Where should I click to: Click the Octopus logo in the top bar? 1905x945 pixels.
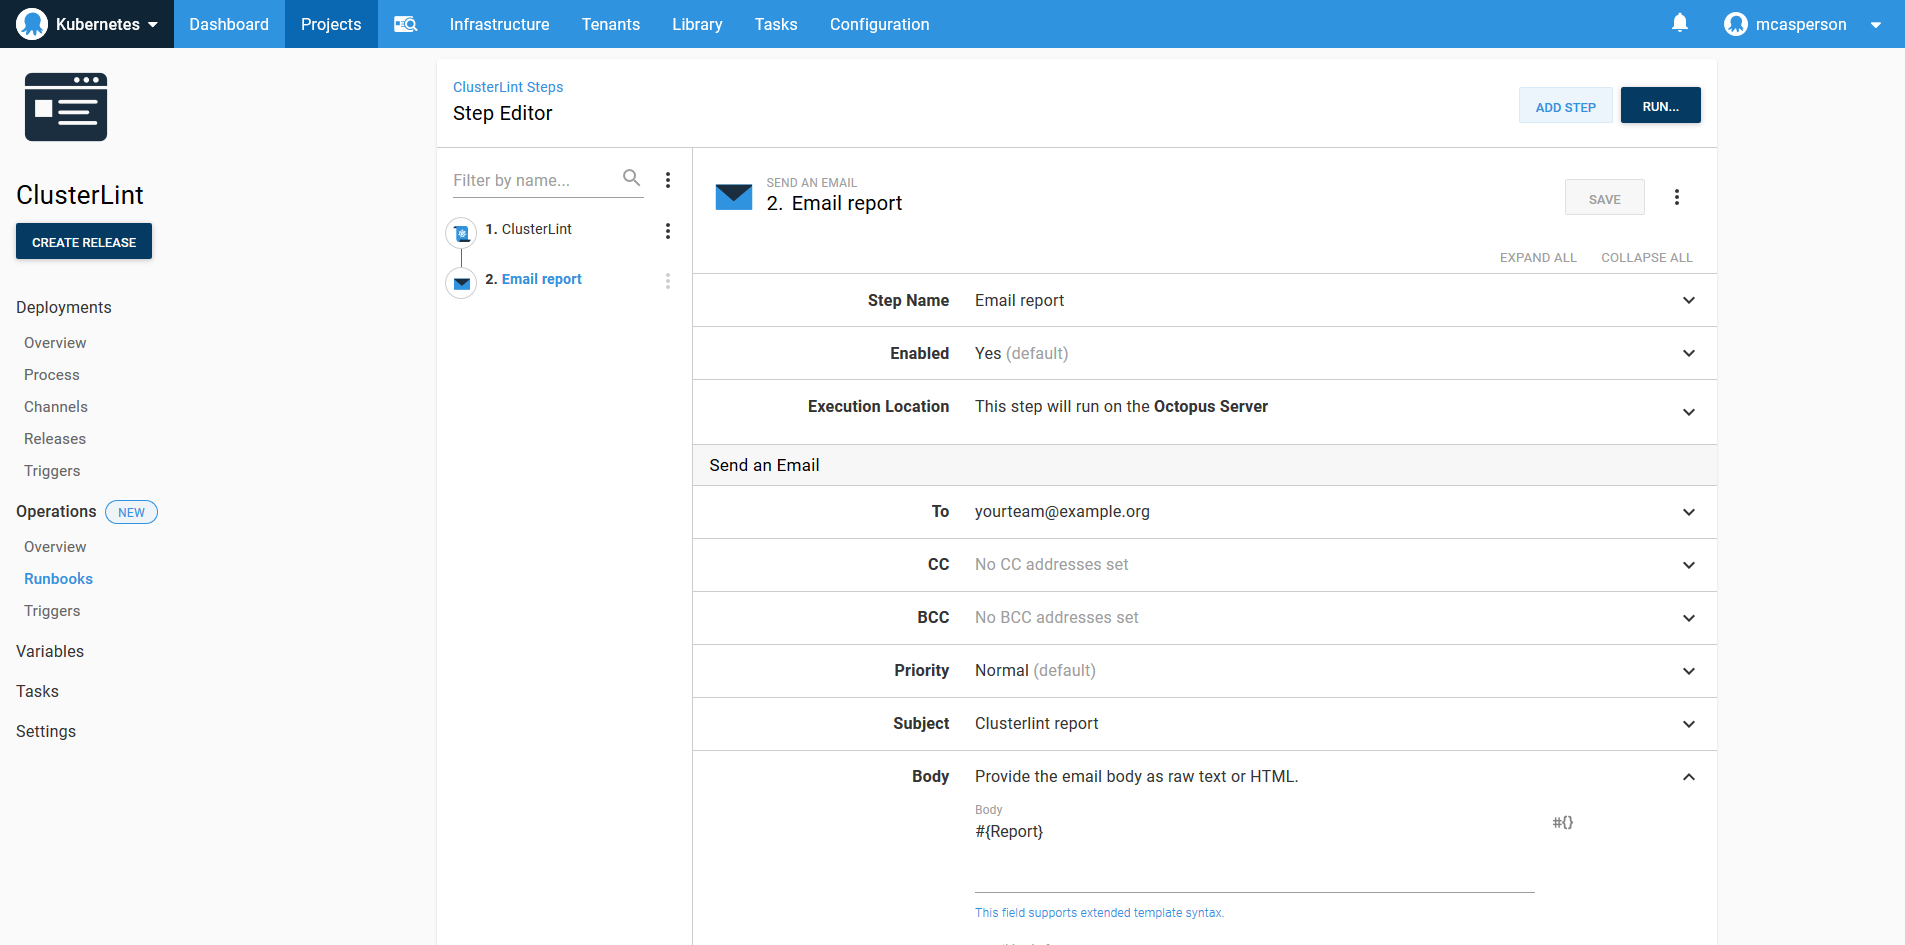[x=31, y=23]
